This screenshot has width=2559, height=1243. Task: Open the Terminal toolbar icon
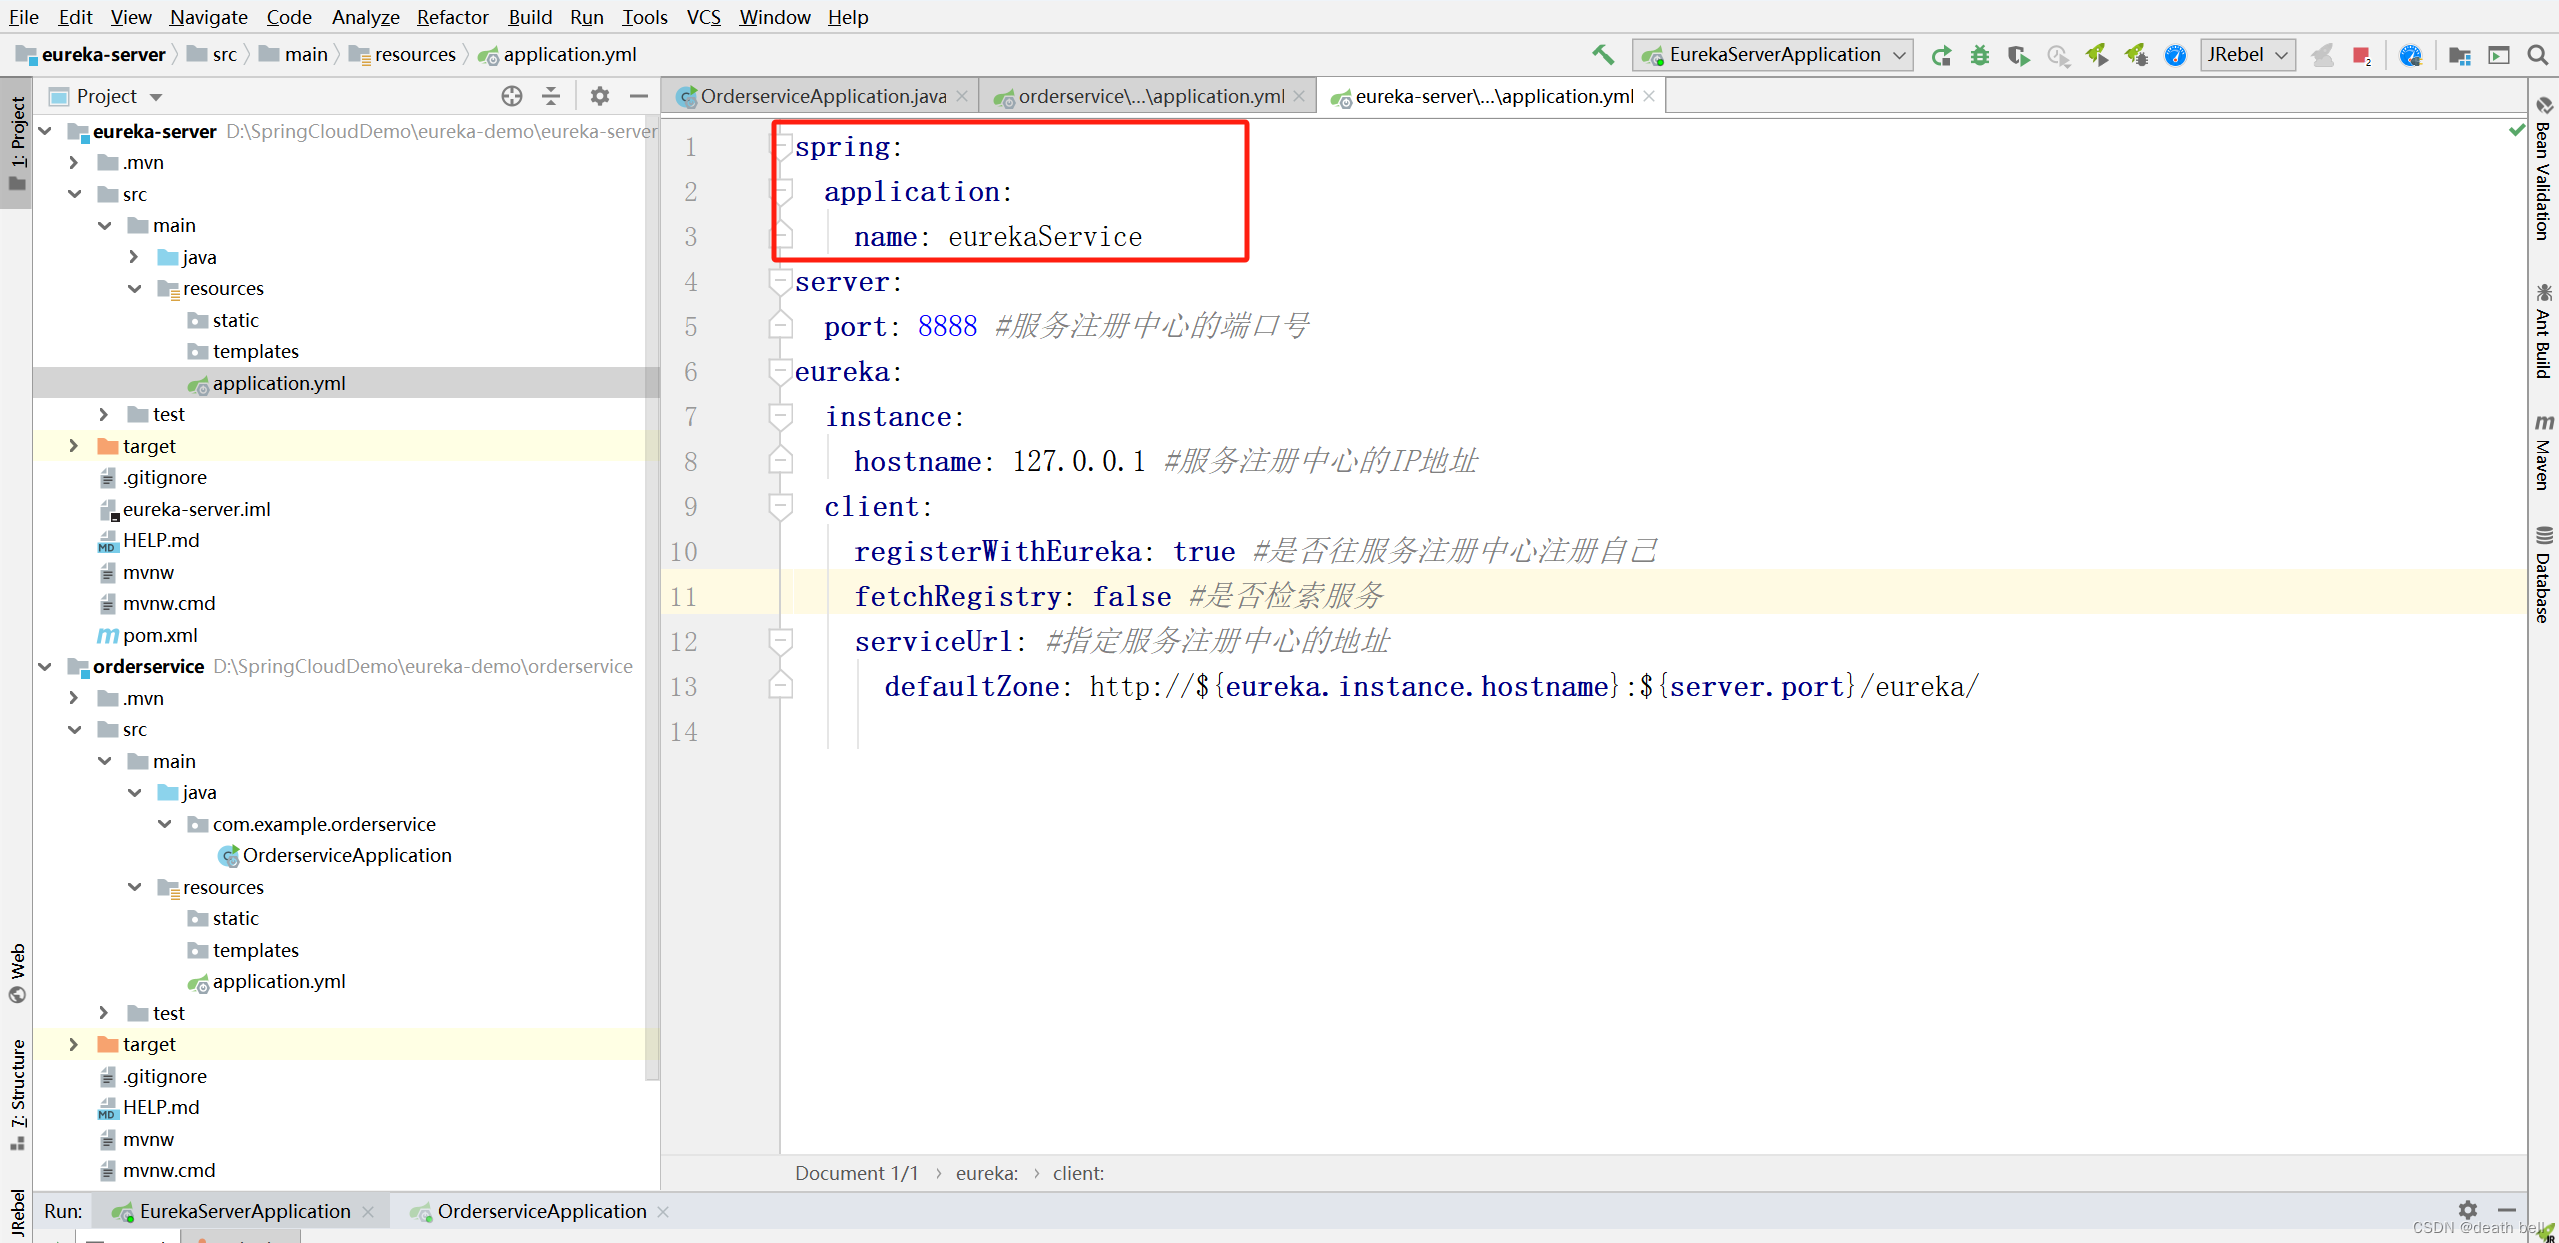pos(2501,56)
